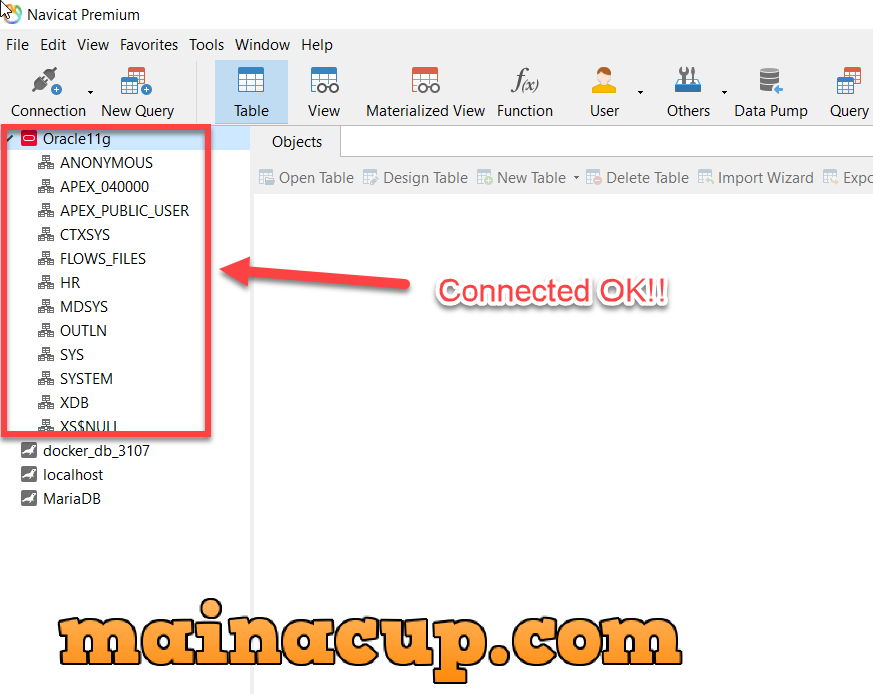Click the Design Table button
Image resolution: width=873 pixels, height=694 pixels.
pos(415,178)
